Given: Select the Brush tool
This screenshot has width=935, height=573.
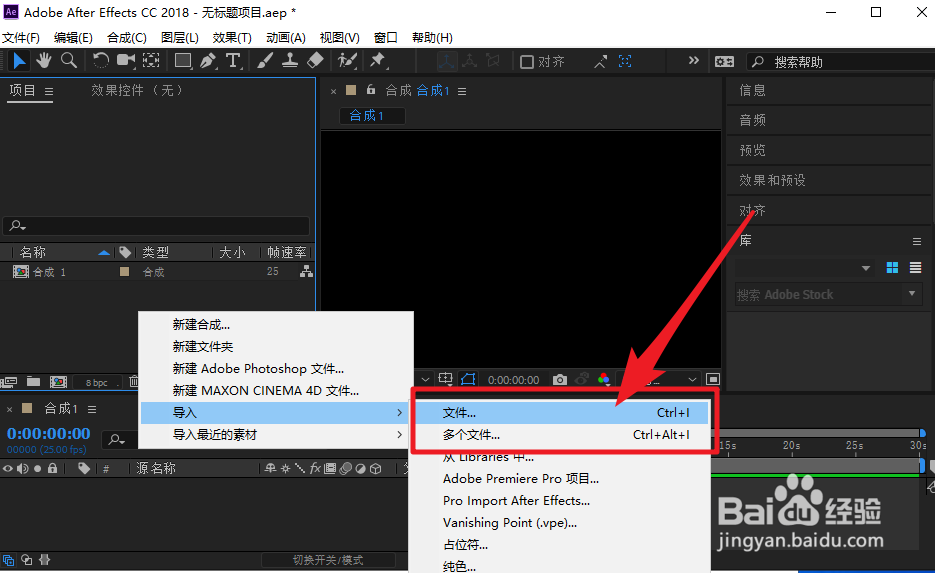Looking at the screenshot, I should pos(265,61).
